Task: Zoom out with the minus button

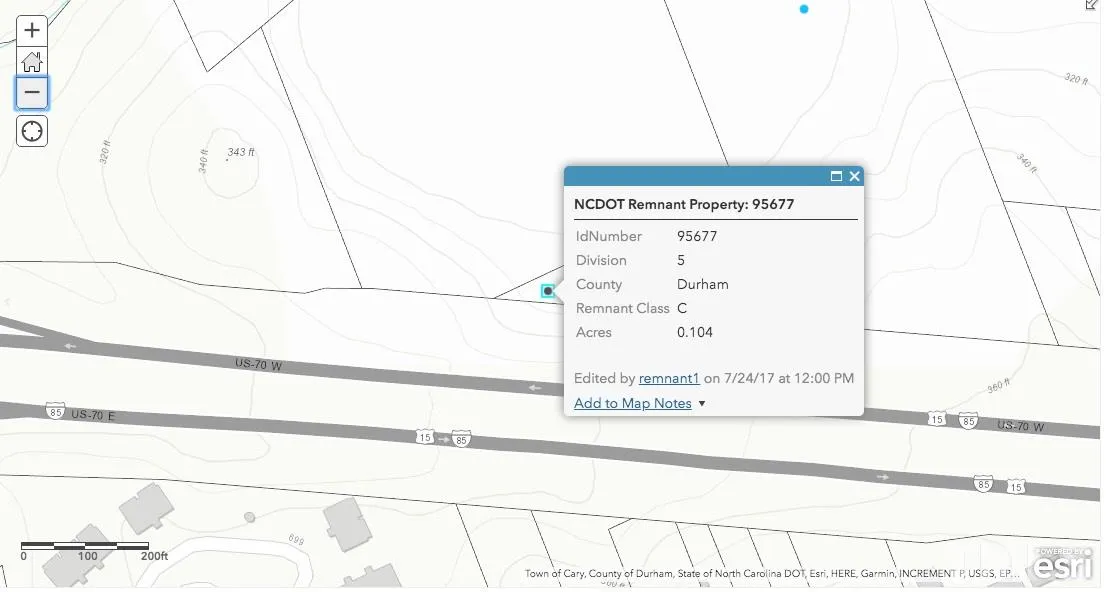Action: coord(32,93)
